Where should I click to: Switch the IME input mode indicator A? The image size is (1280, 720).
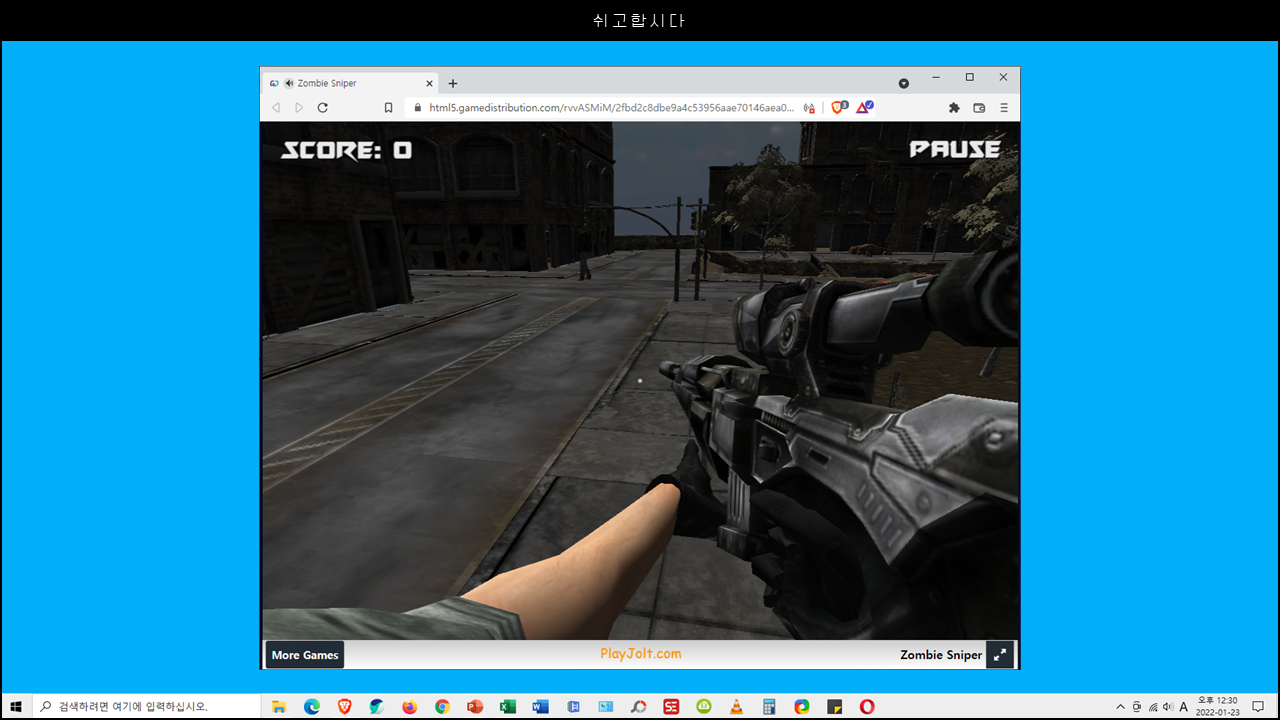(x=1183, y=706)
